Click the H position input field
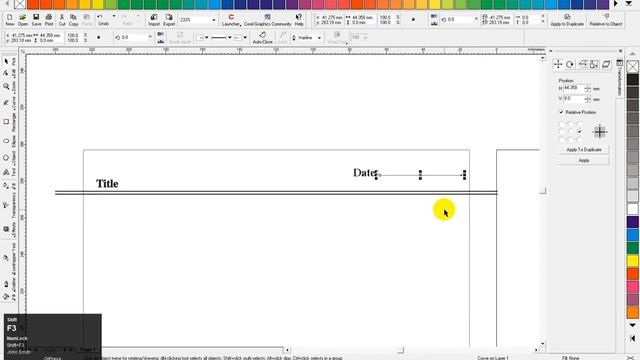 click(573, 88)
